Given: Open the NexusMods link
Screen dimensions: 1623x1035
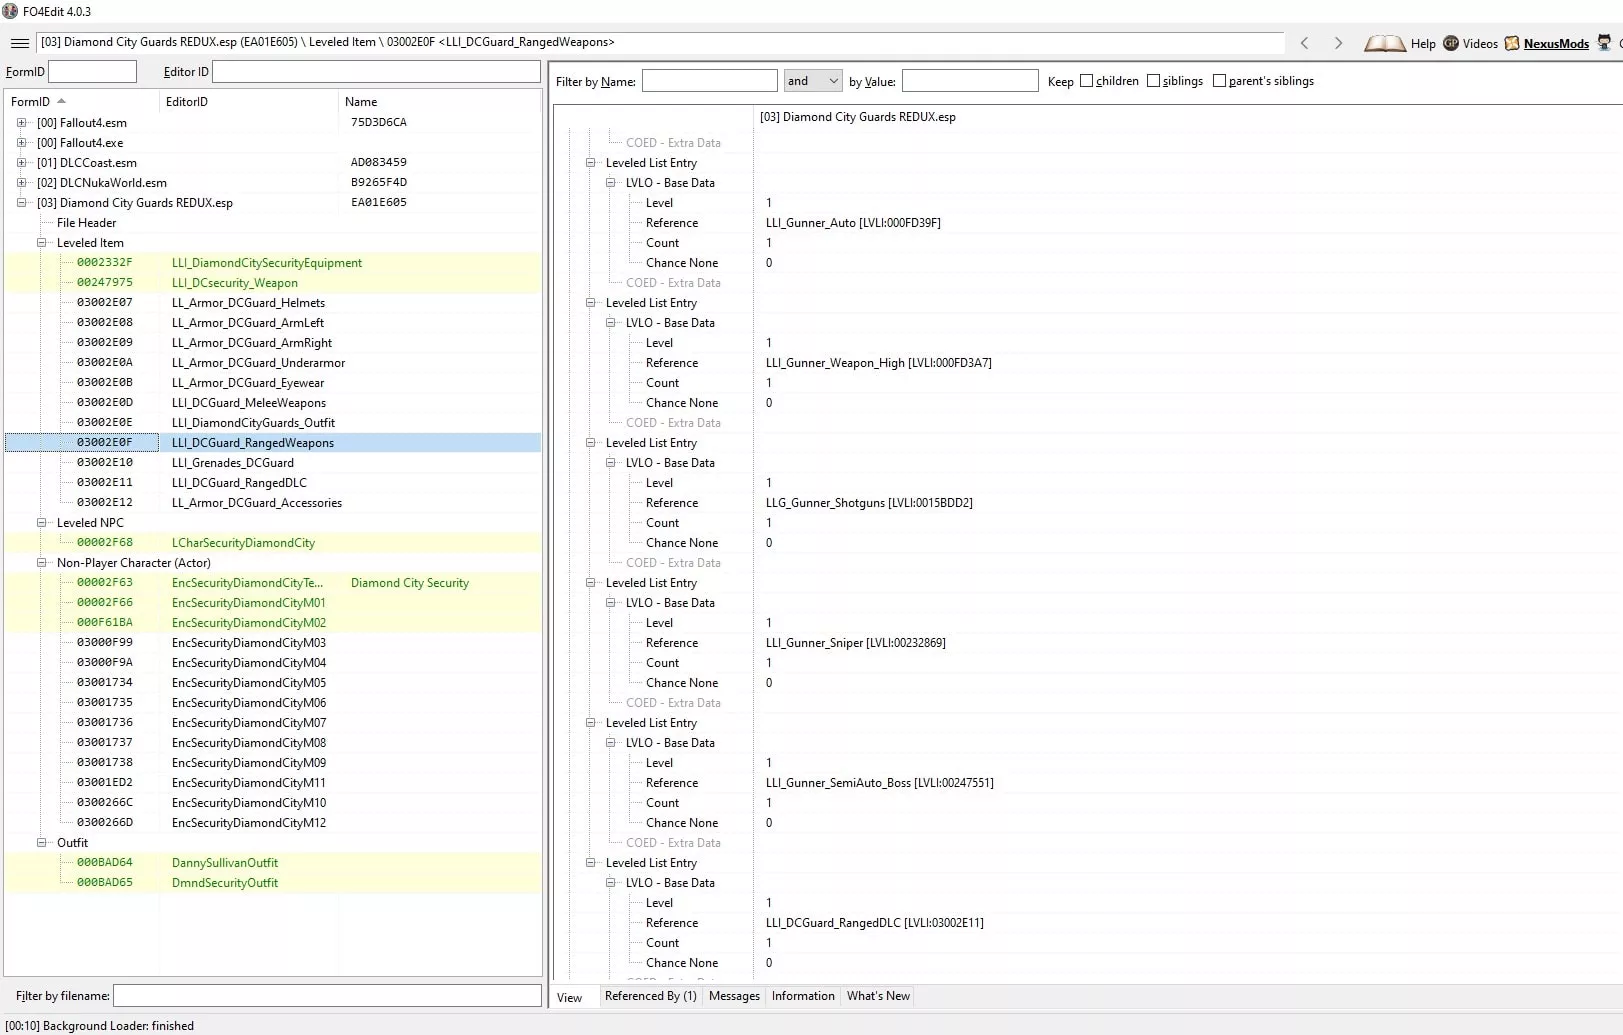Looking at the screenshot, I should [1556, 44].
